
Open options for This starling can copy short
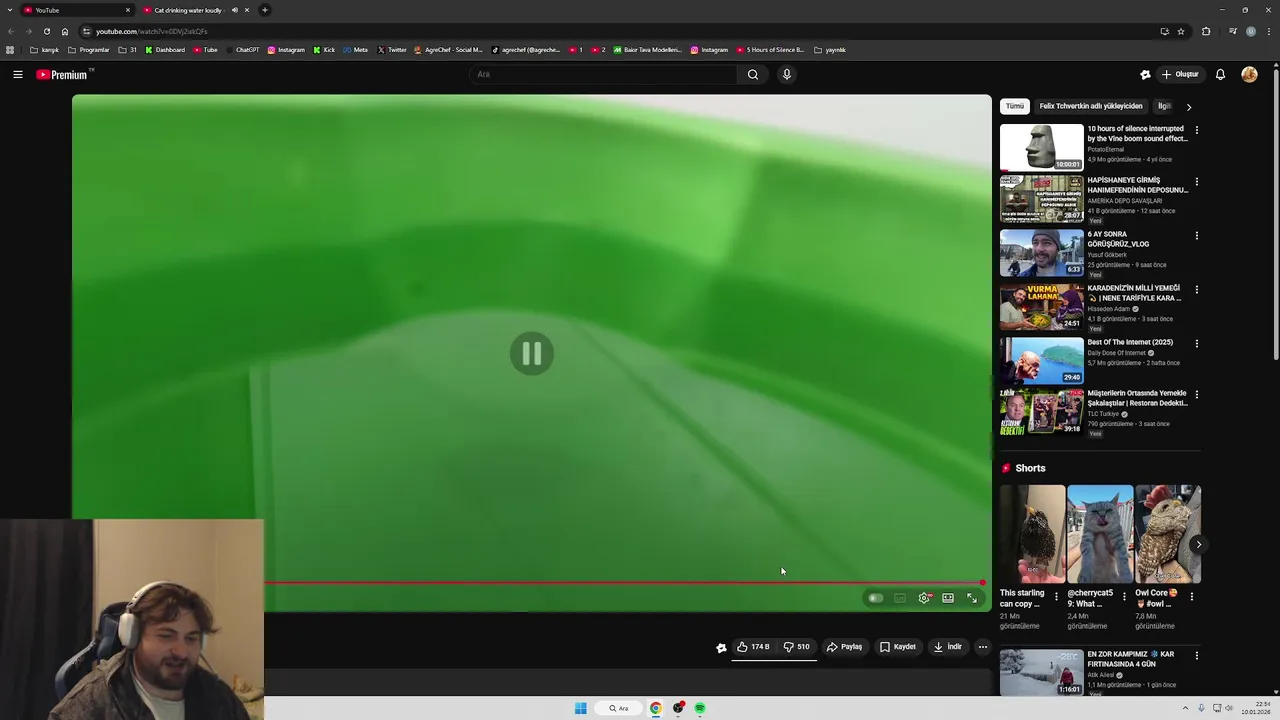[1056, 597]
